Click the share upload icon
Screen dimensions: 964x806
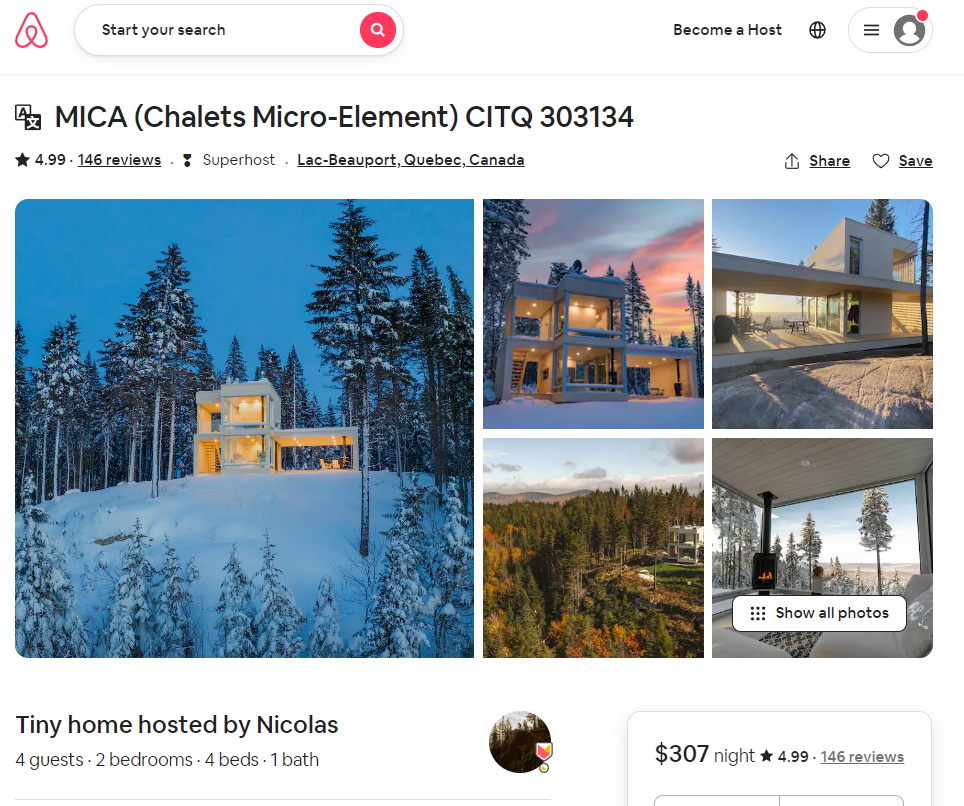[792, 161]
